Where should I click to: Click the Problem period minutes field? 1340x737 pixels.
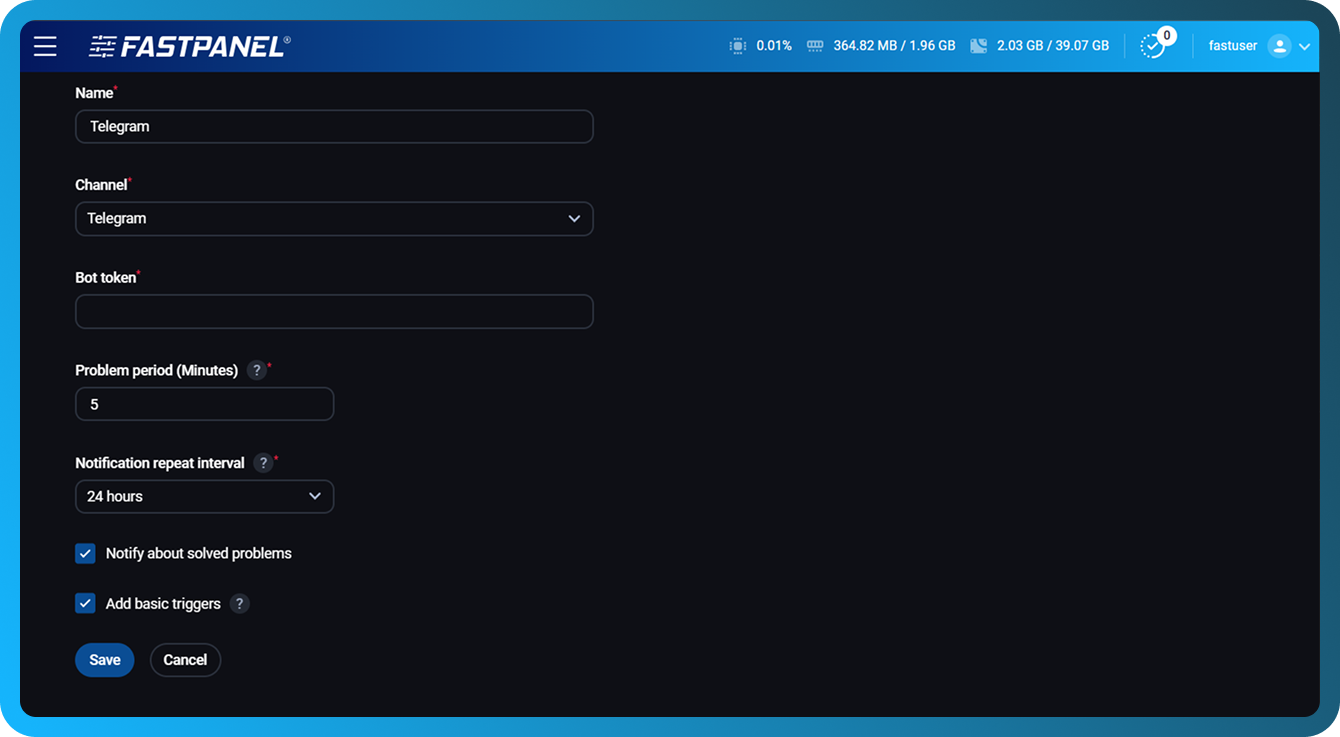(204, 405)
